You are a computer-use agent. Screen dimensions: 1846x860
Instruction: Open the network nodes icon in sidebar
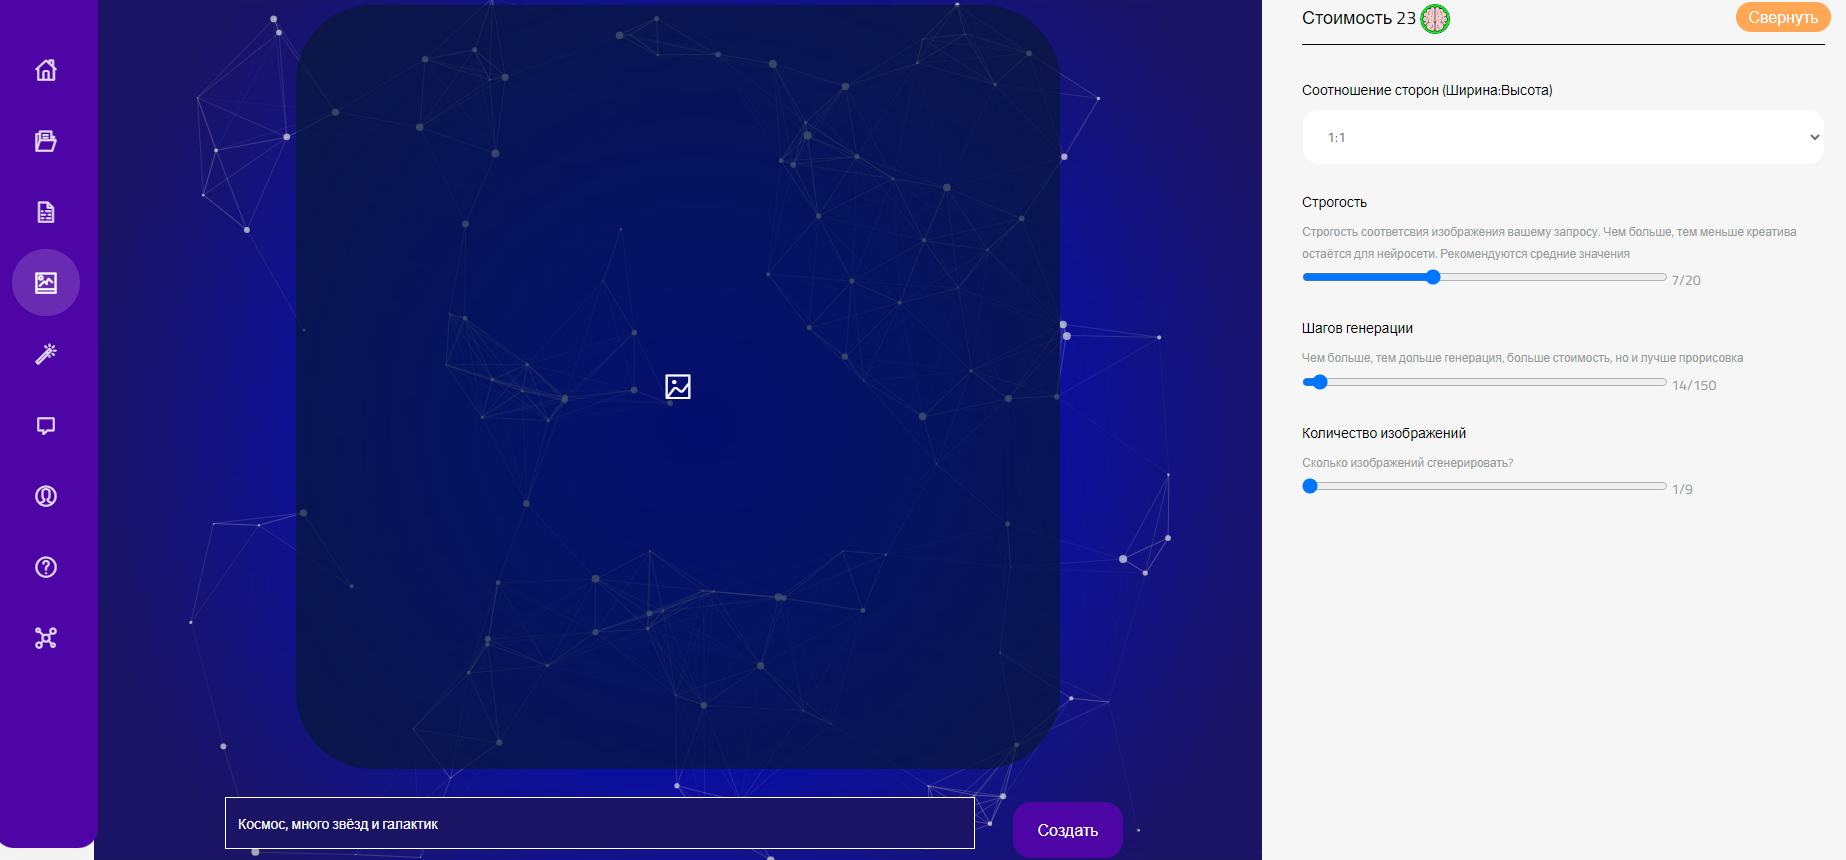click(x=46, y=638)
